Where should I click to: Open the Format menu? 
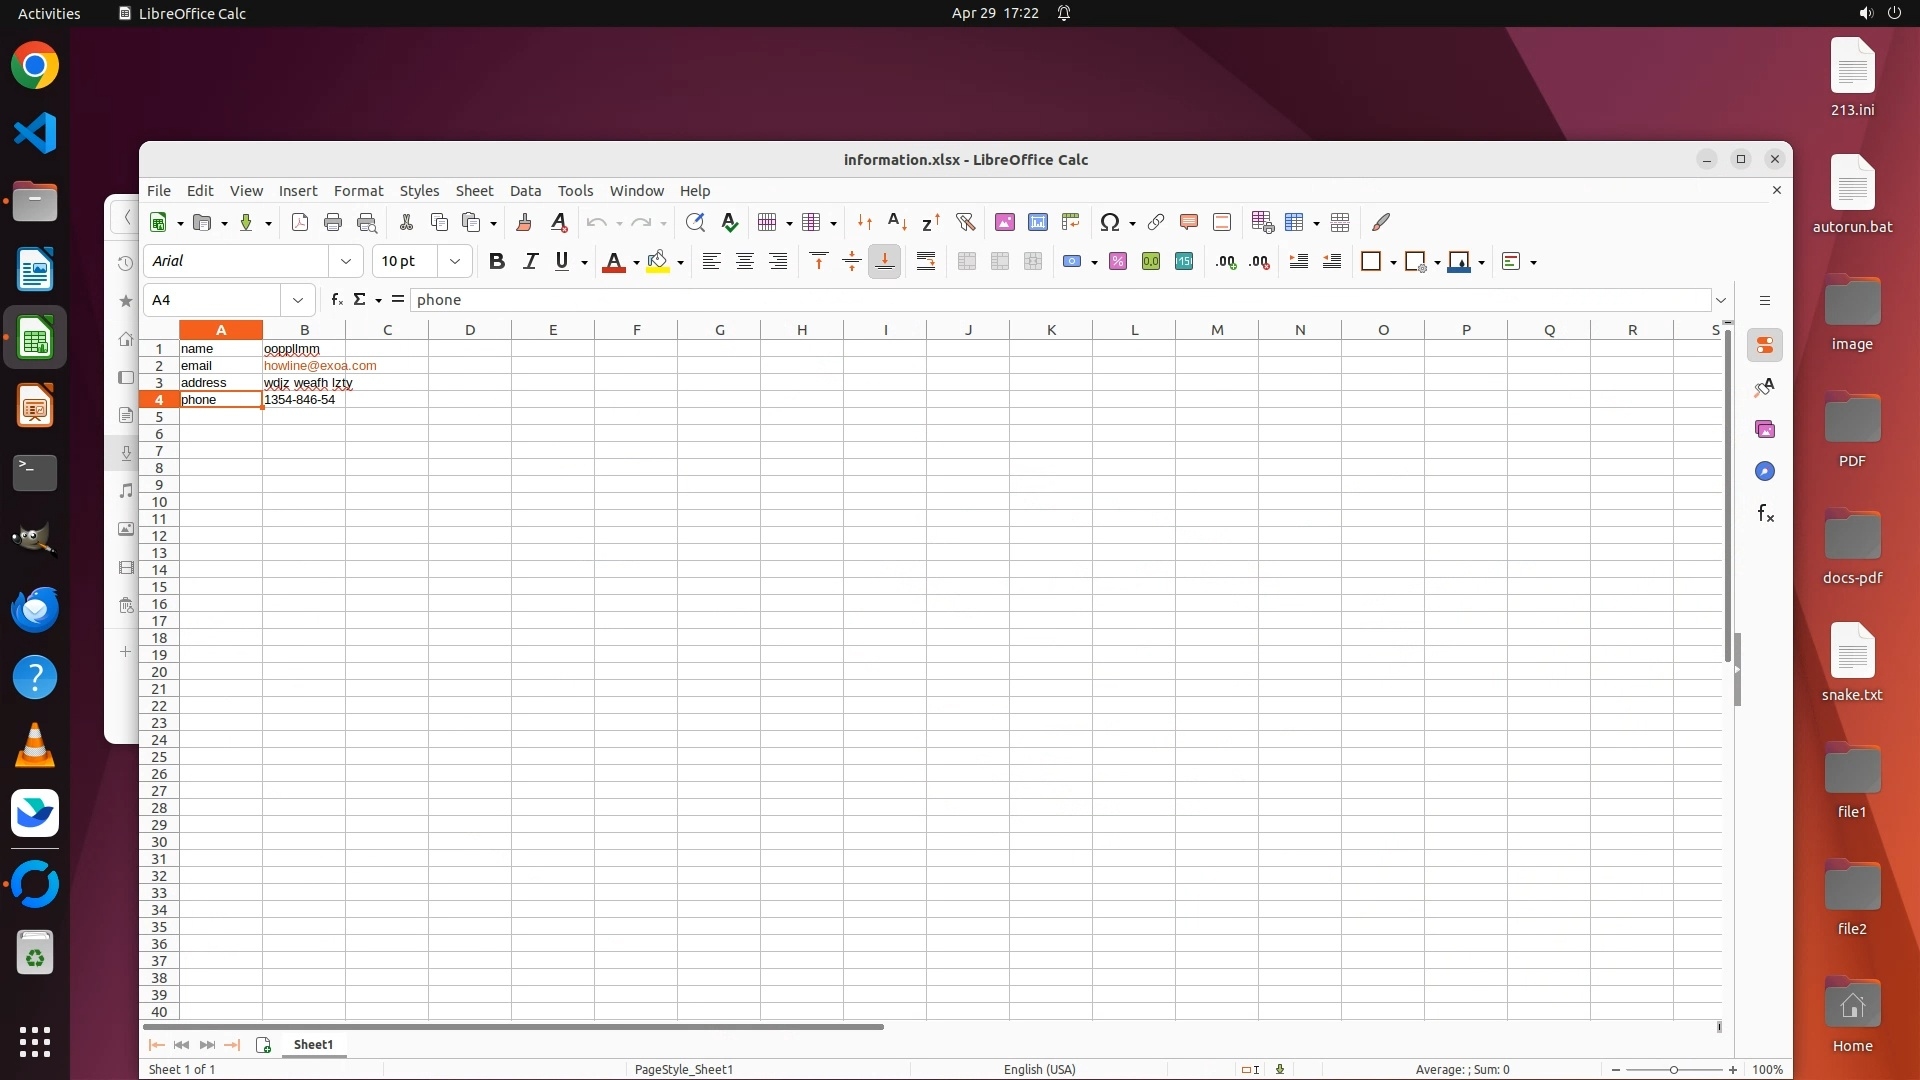[358, 190]
